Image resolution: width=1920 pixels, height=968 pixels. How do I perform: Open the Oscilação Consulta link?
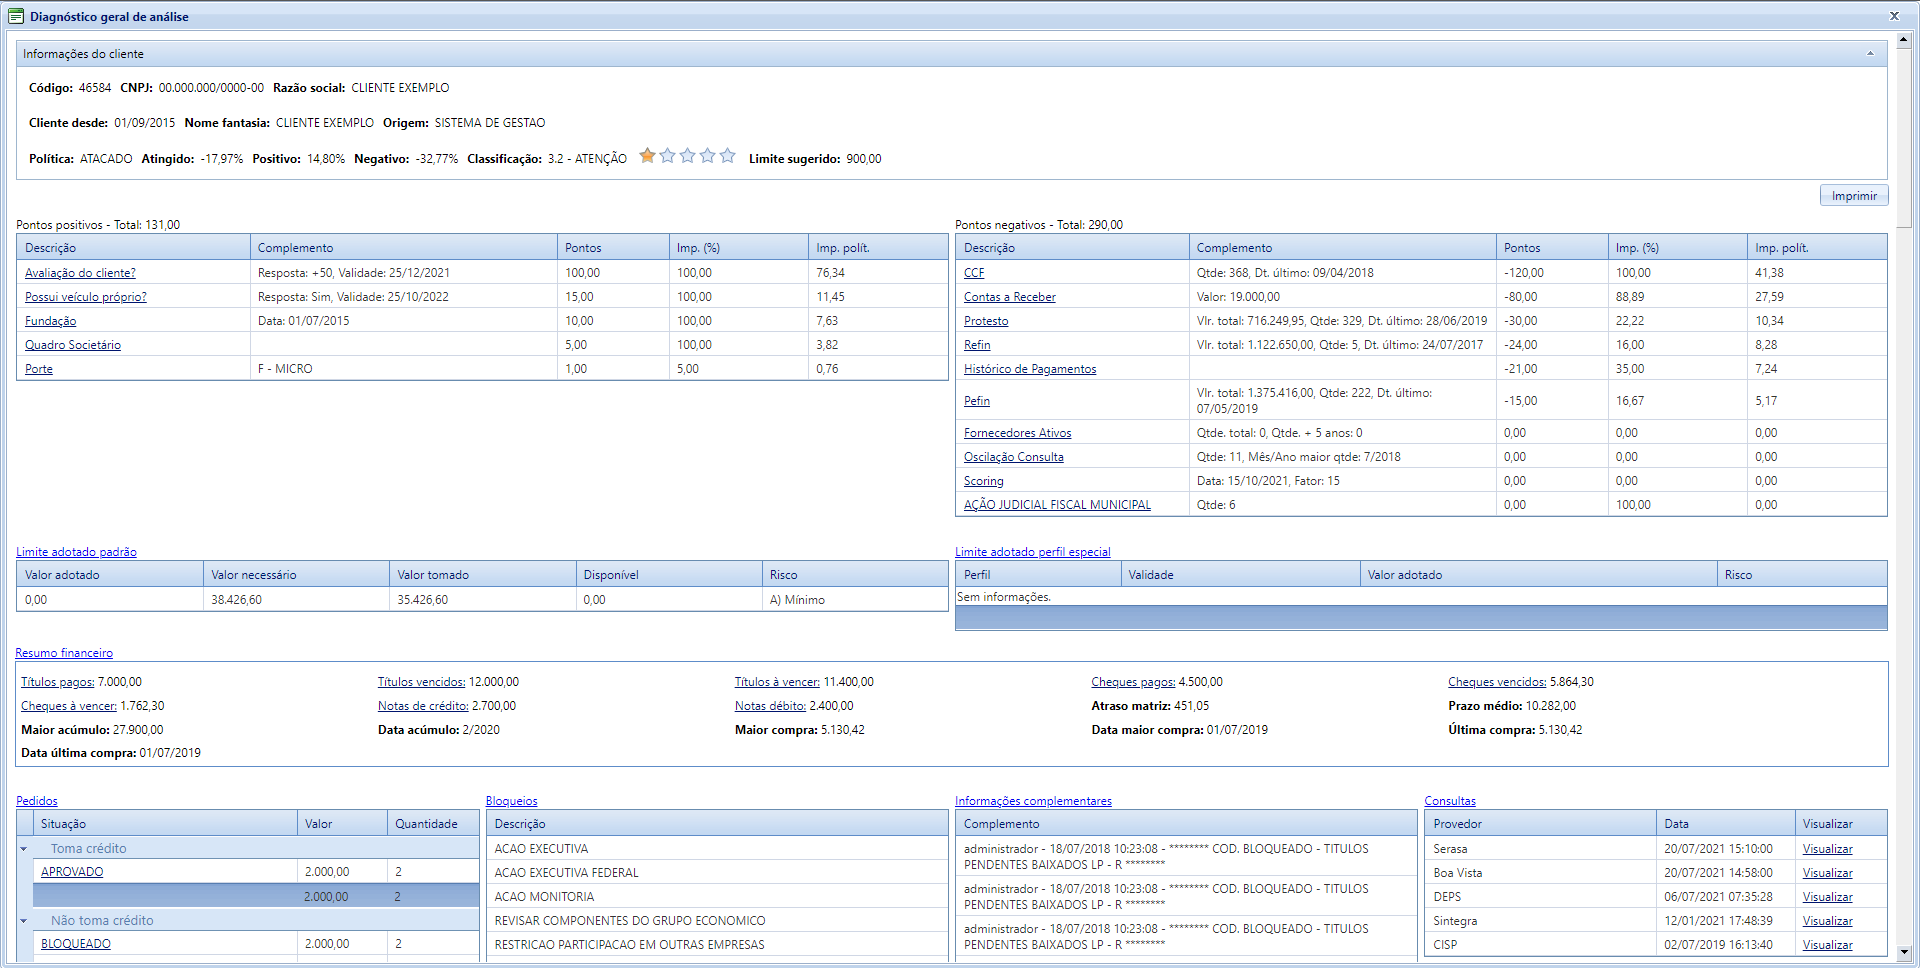coord(1013,457)
